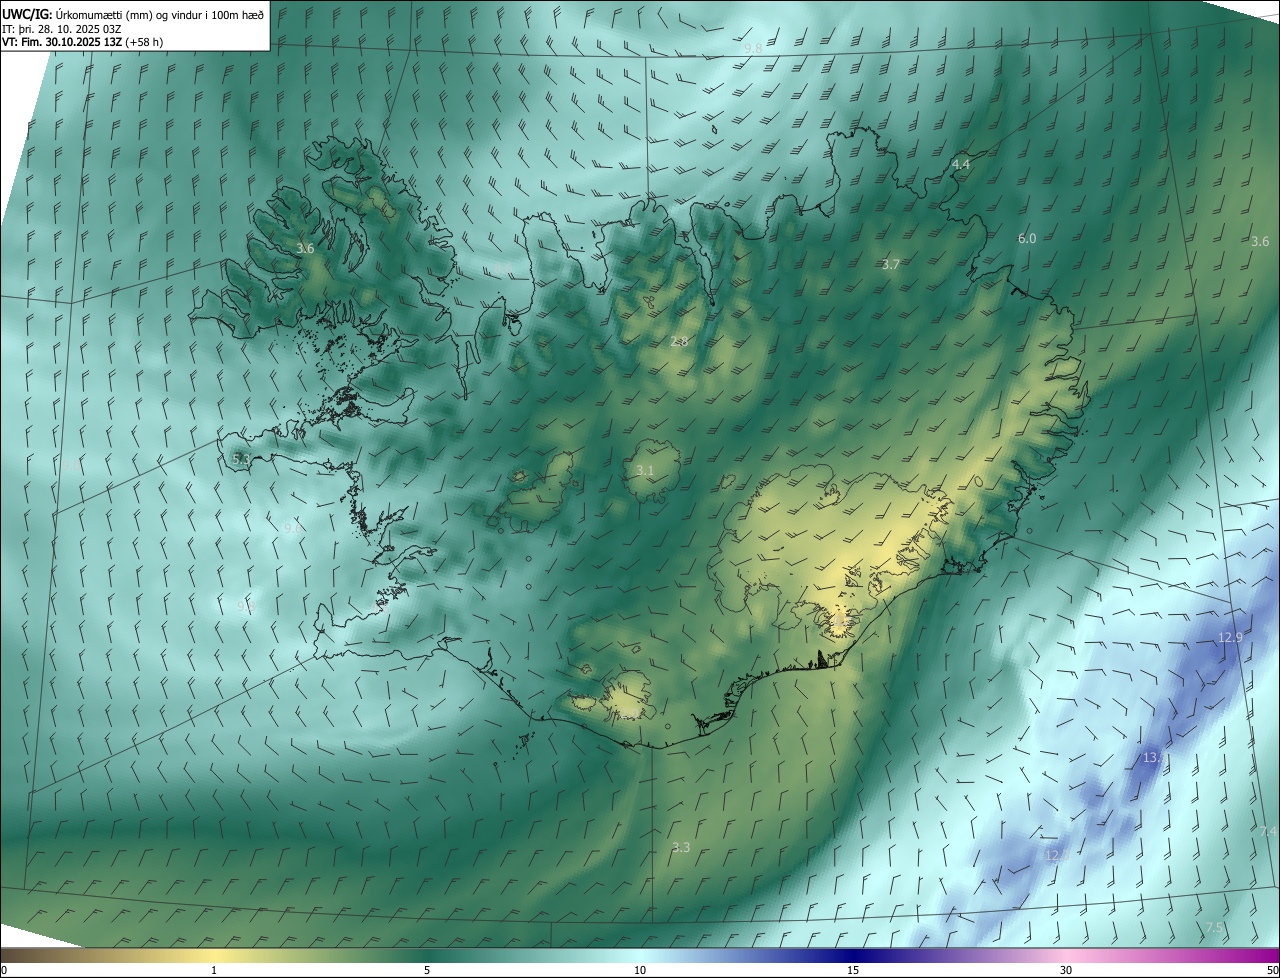Click the 5 tick on the color scale

tap(427, 970)
